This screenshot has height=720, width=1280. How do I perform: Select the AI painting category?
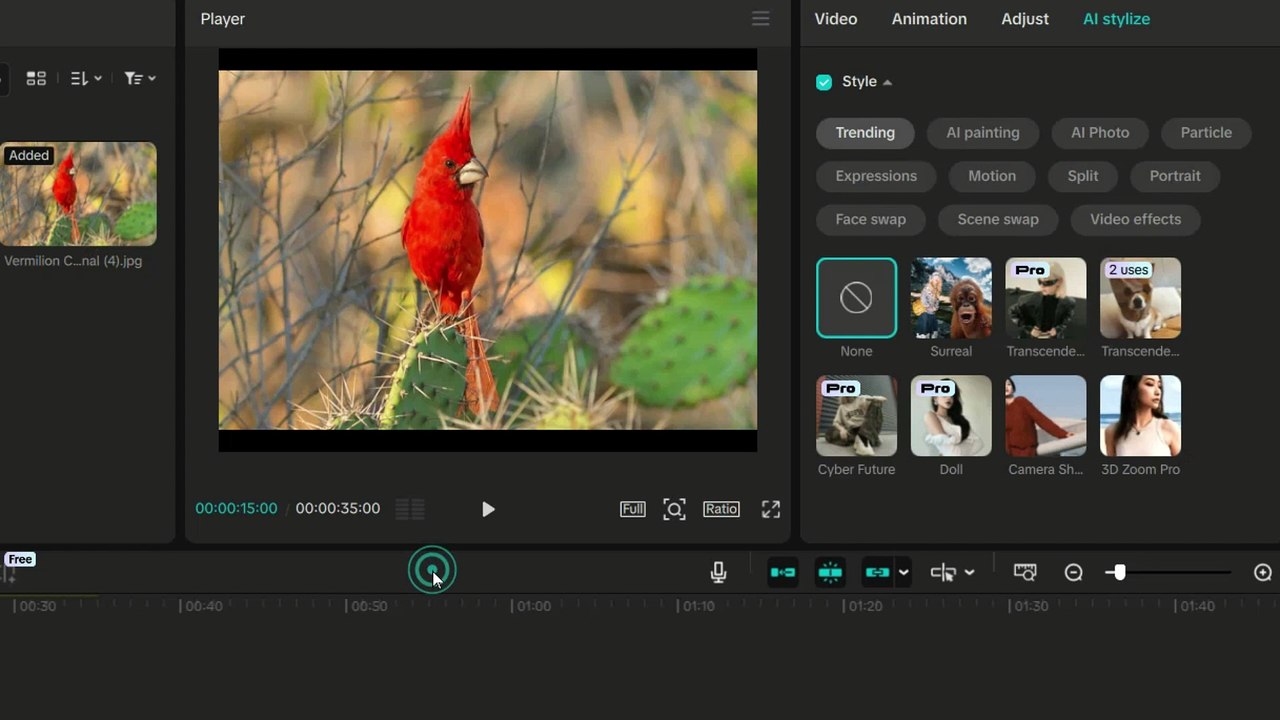(983, 133)
